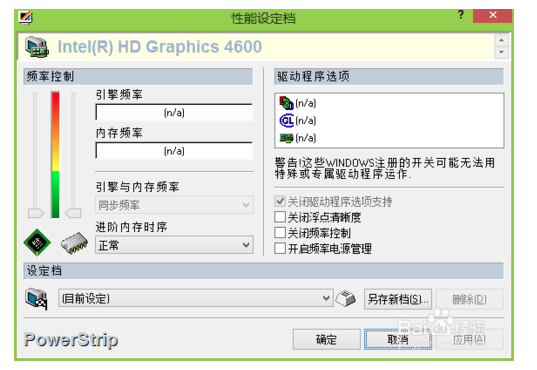537x370 pixels.
Task: Click the 引擎与内存频率 label
Action: [137, 187]
